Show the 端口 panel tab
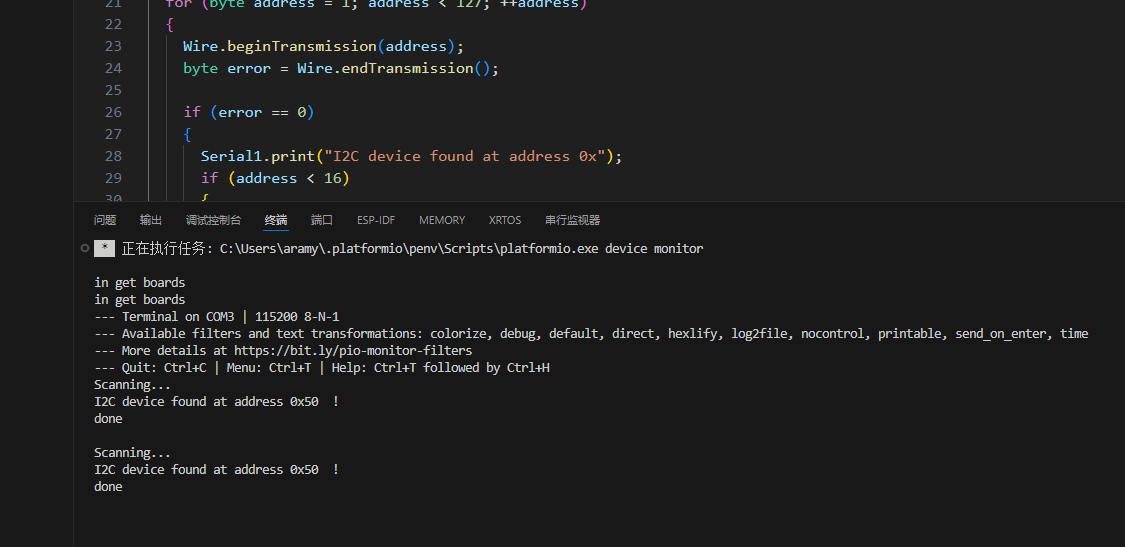Screen dimensions: 1125x547 click(322, 220)
